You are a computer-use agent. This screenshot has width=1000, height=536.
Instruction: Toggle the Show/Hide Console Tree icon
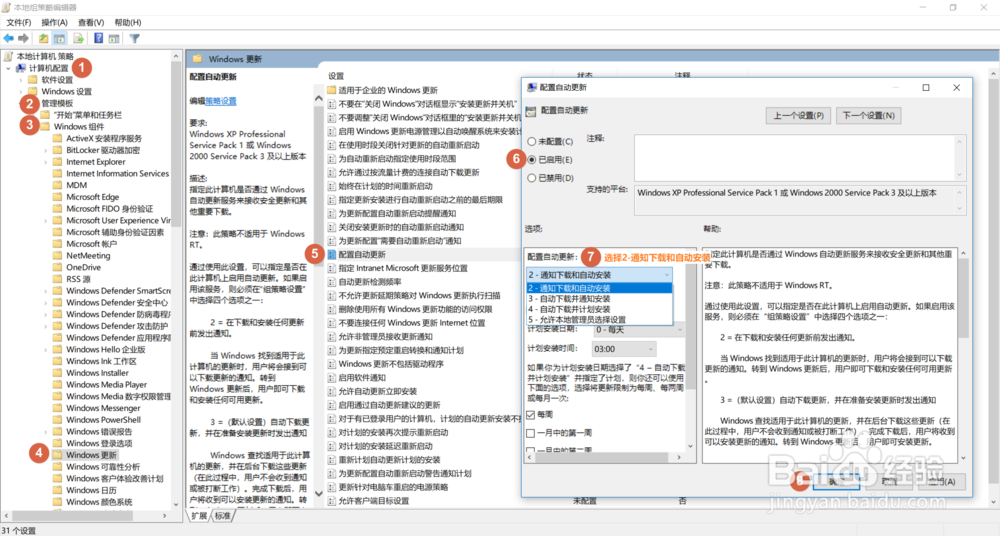point(59,38)
